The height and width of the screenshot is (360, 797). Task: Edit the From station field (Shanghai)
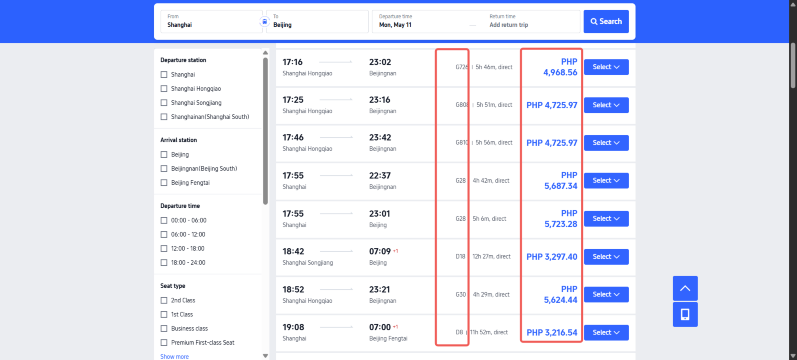tap(212, 21)
